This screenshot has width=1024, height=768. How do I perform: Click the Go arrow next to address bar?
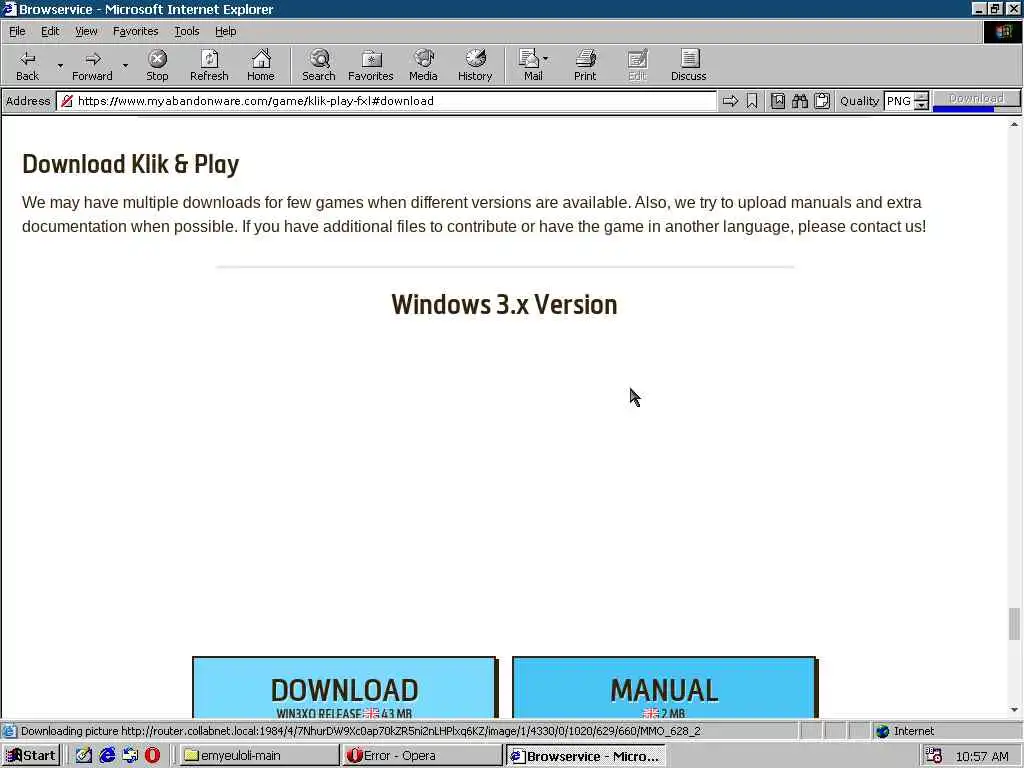click(x=730, y=101)
